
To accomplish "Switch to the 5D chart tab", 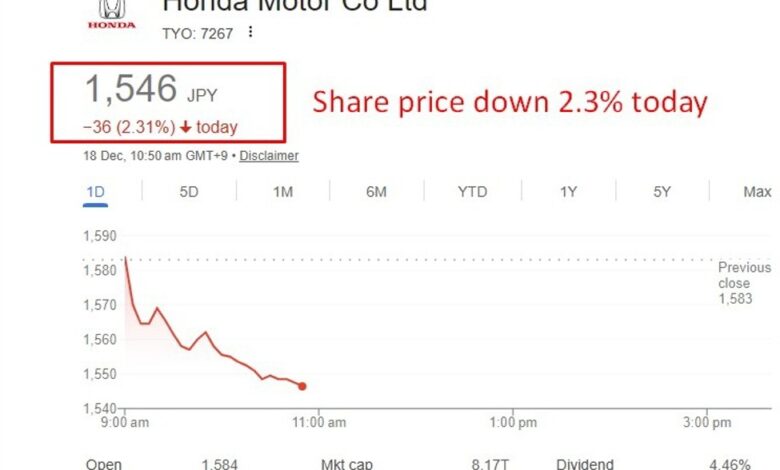I will pos(189,192).
